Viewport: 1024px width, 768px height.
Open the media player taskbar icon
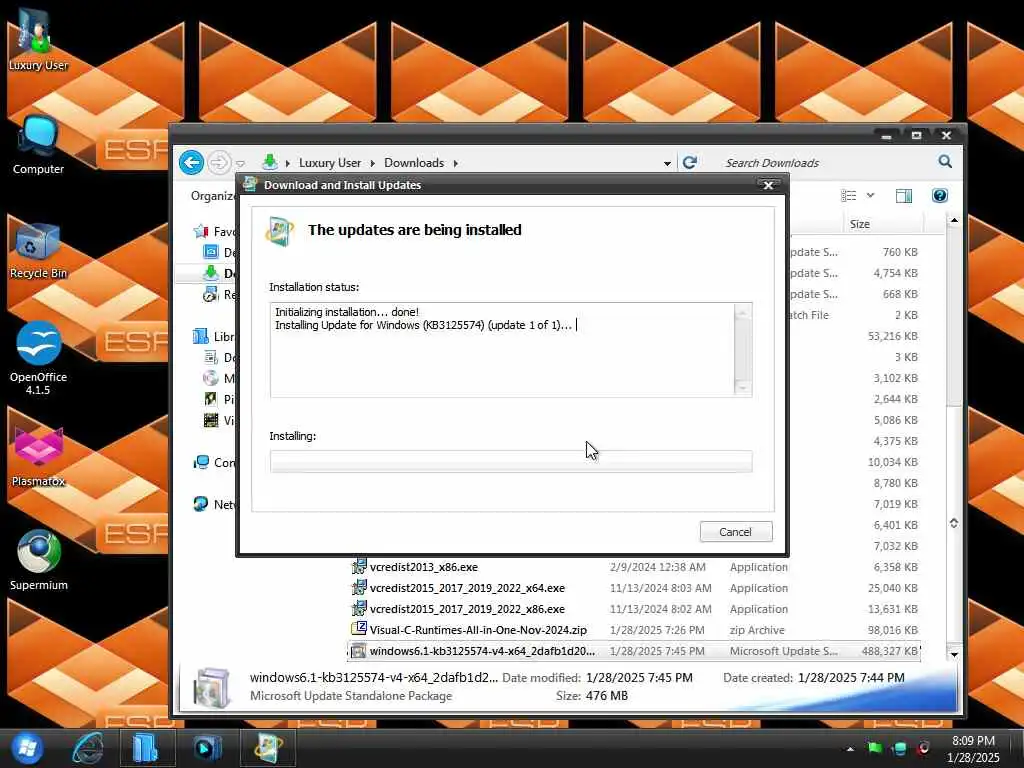[x=208, y=748]
